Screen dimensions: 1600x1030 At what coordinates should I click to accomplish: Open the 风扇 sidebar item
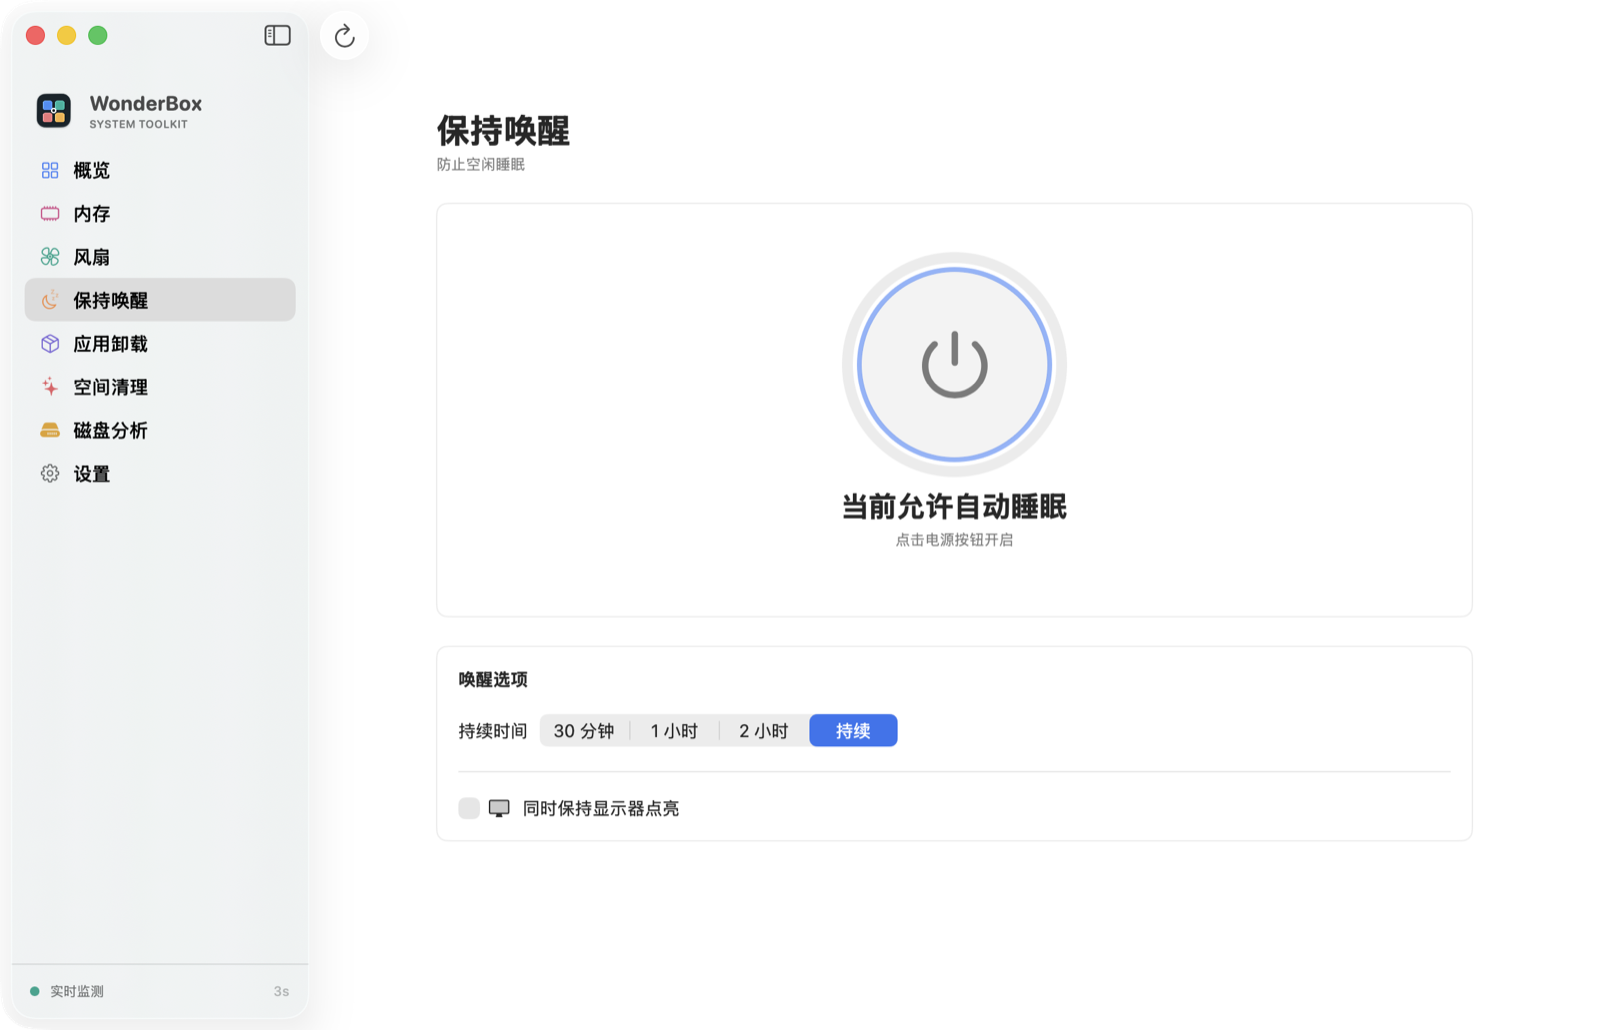tap(160, 257)
